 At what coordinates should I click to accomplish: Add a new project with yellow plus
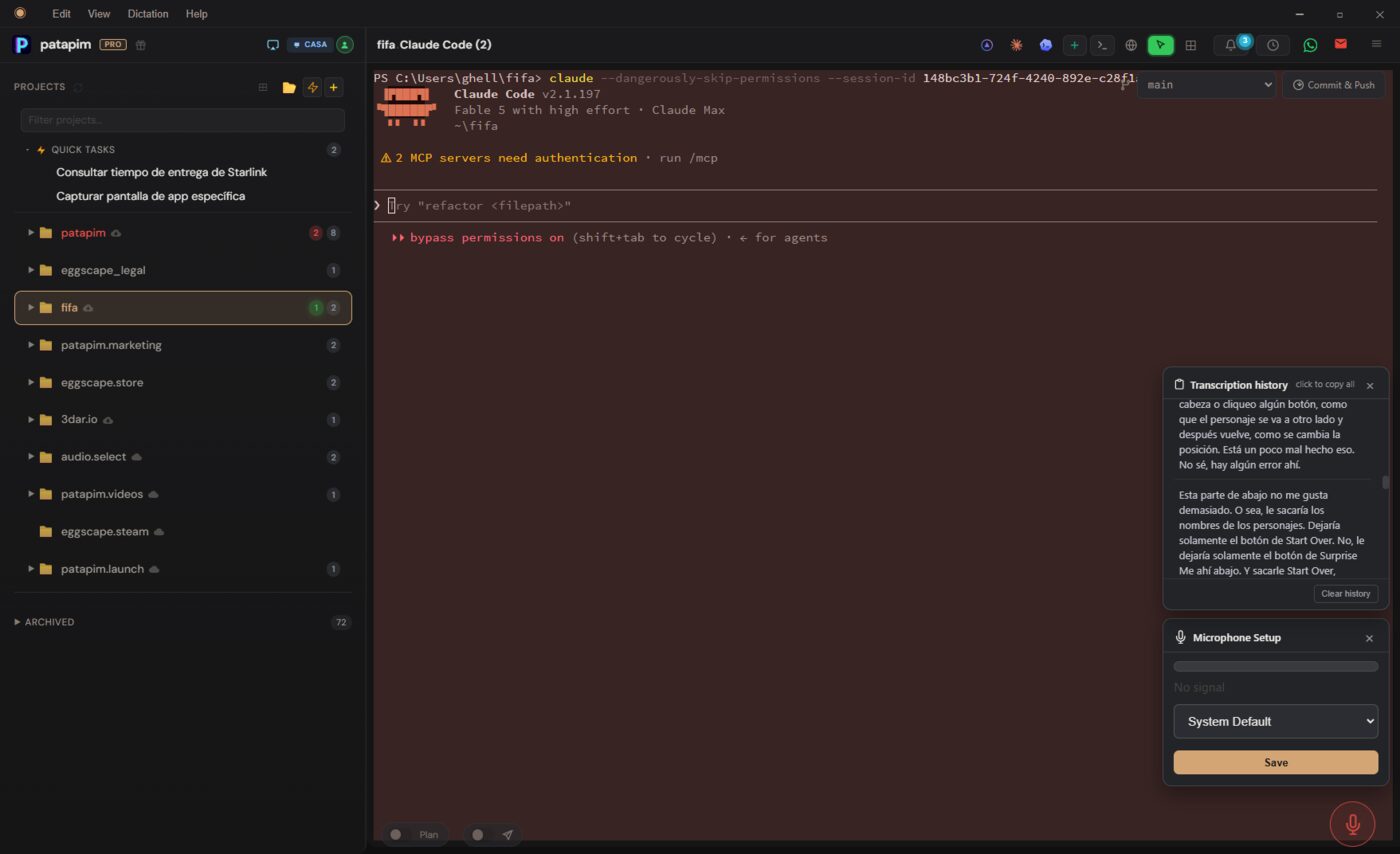(x=334, y=87)
